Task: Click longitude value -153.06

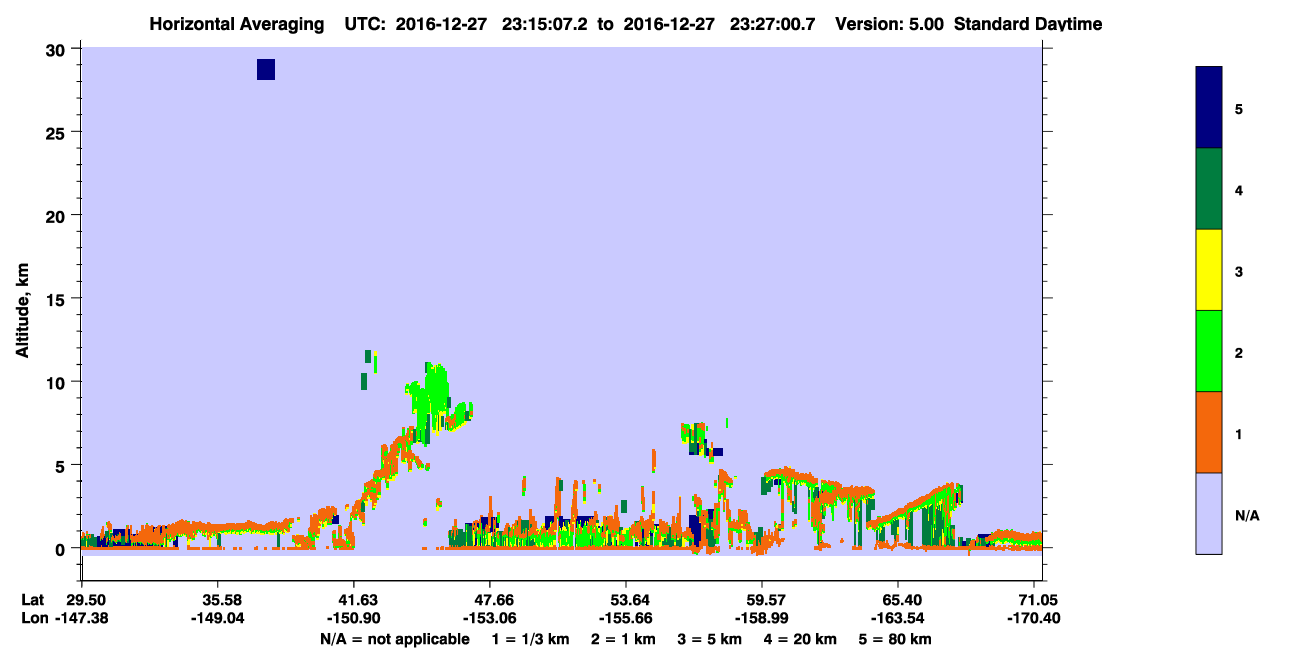Action: pyautogui.click(x=489, y=619)
